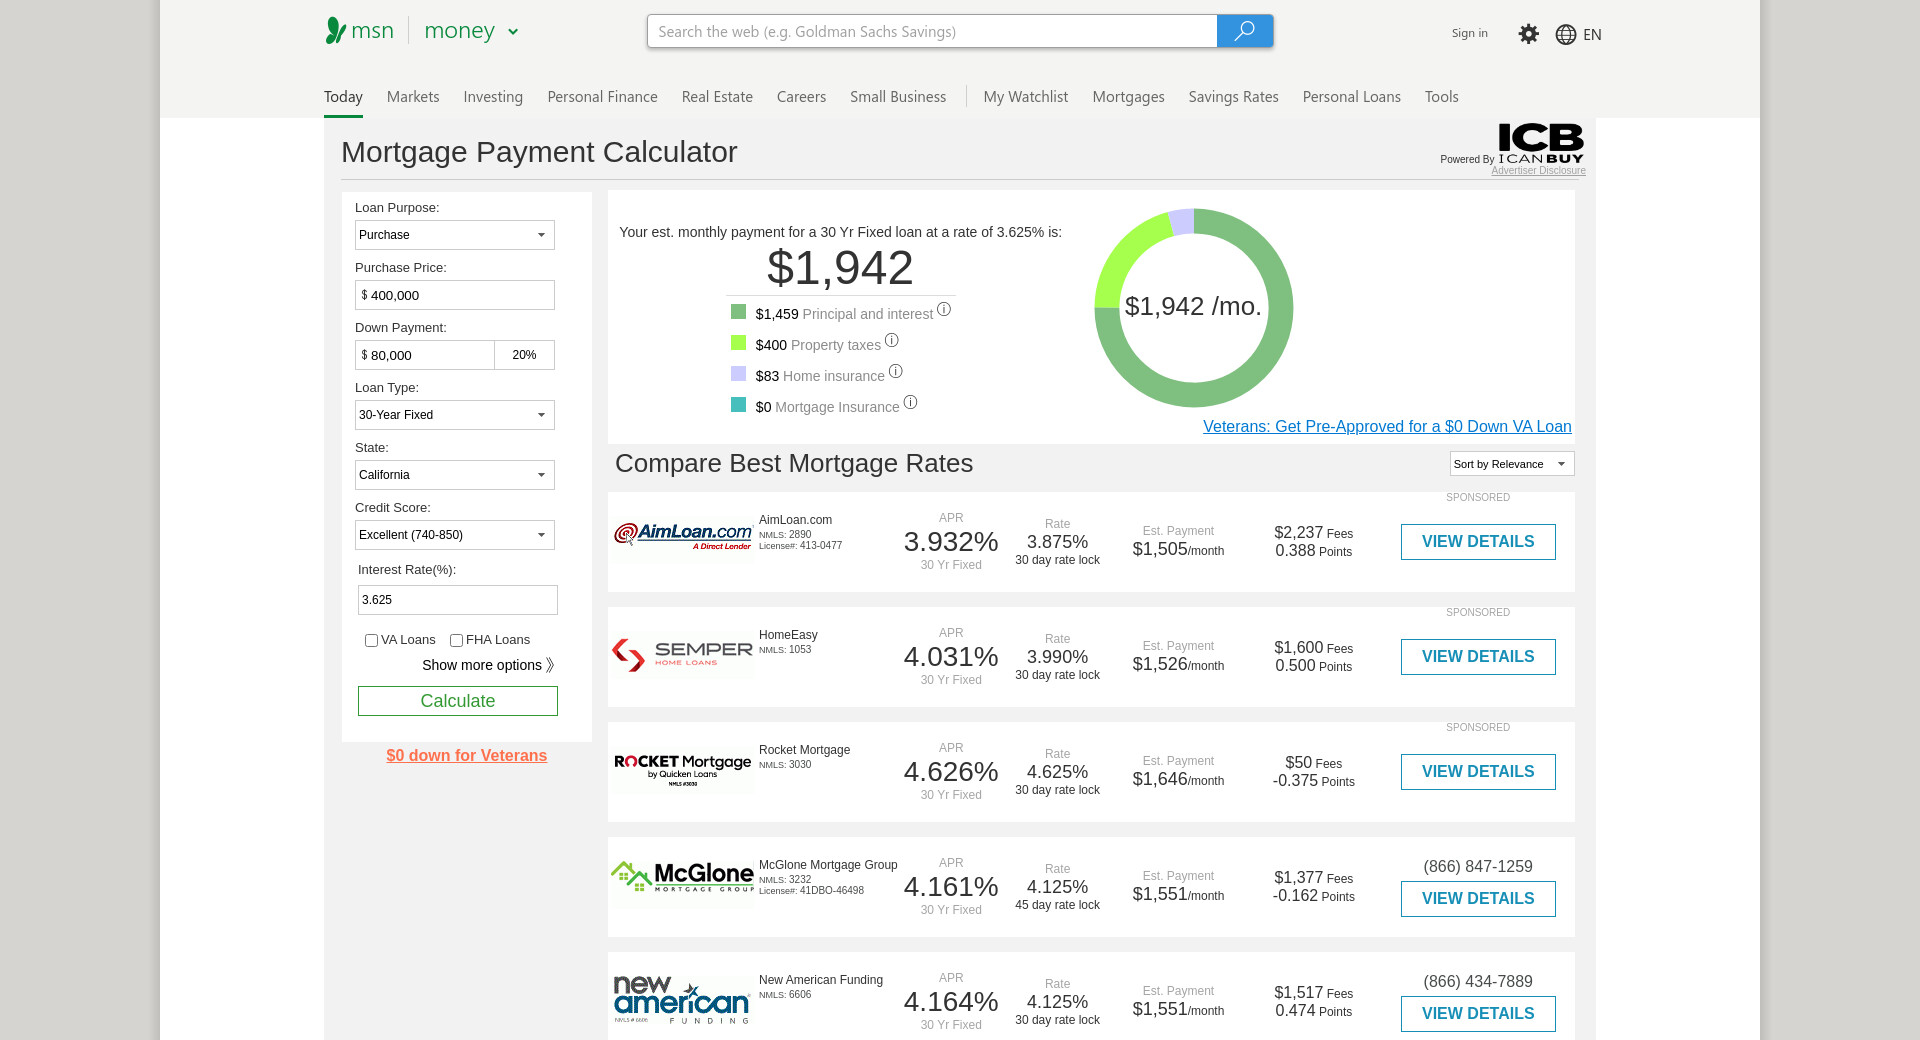Click the MSN butterfly logo
The image size is (1920, 1040).
point(336,31)
